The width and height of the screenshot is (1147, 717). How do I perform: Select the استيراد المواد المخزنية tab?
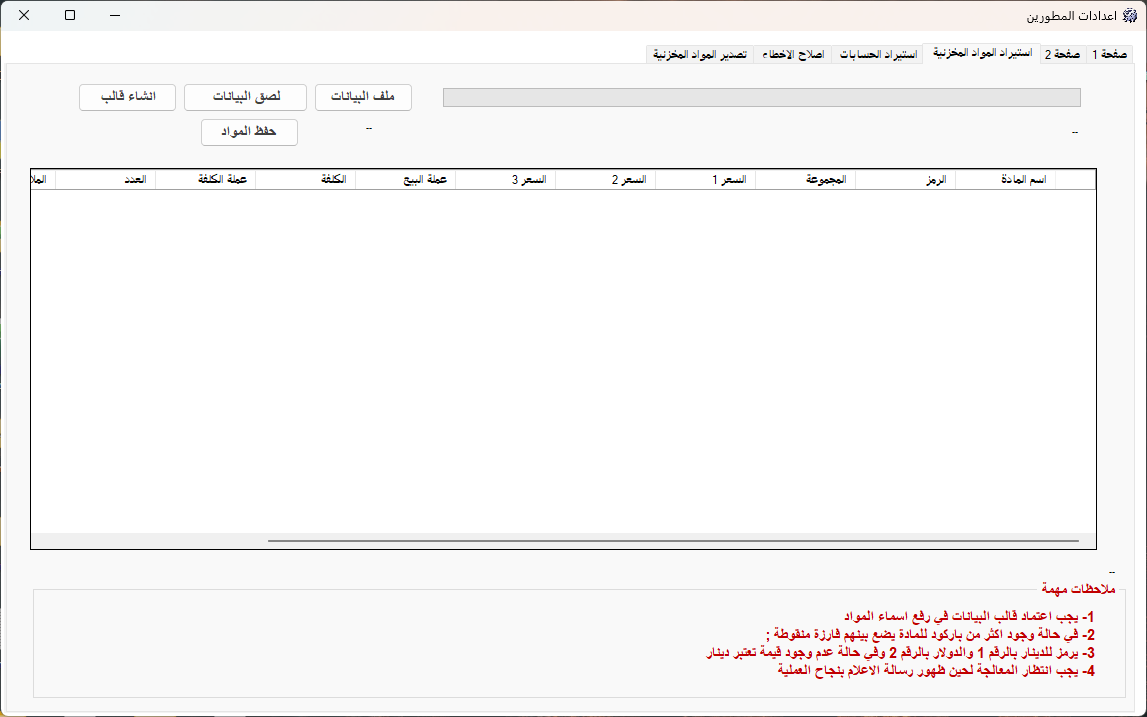[x=982, y=53]
